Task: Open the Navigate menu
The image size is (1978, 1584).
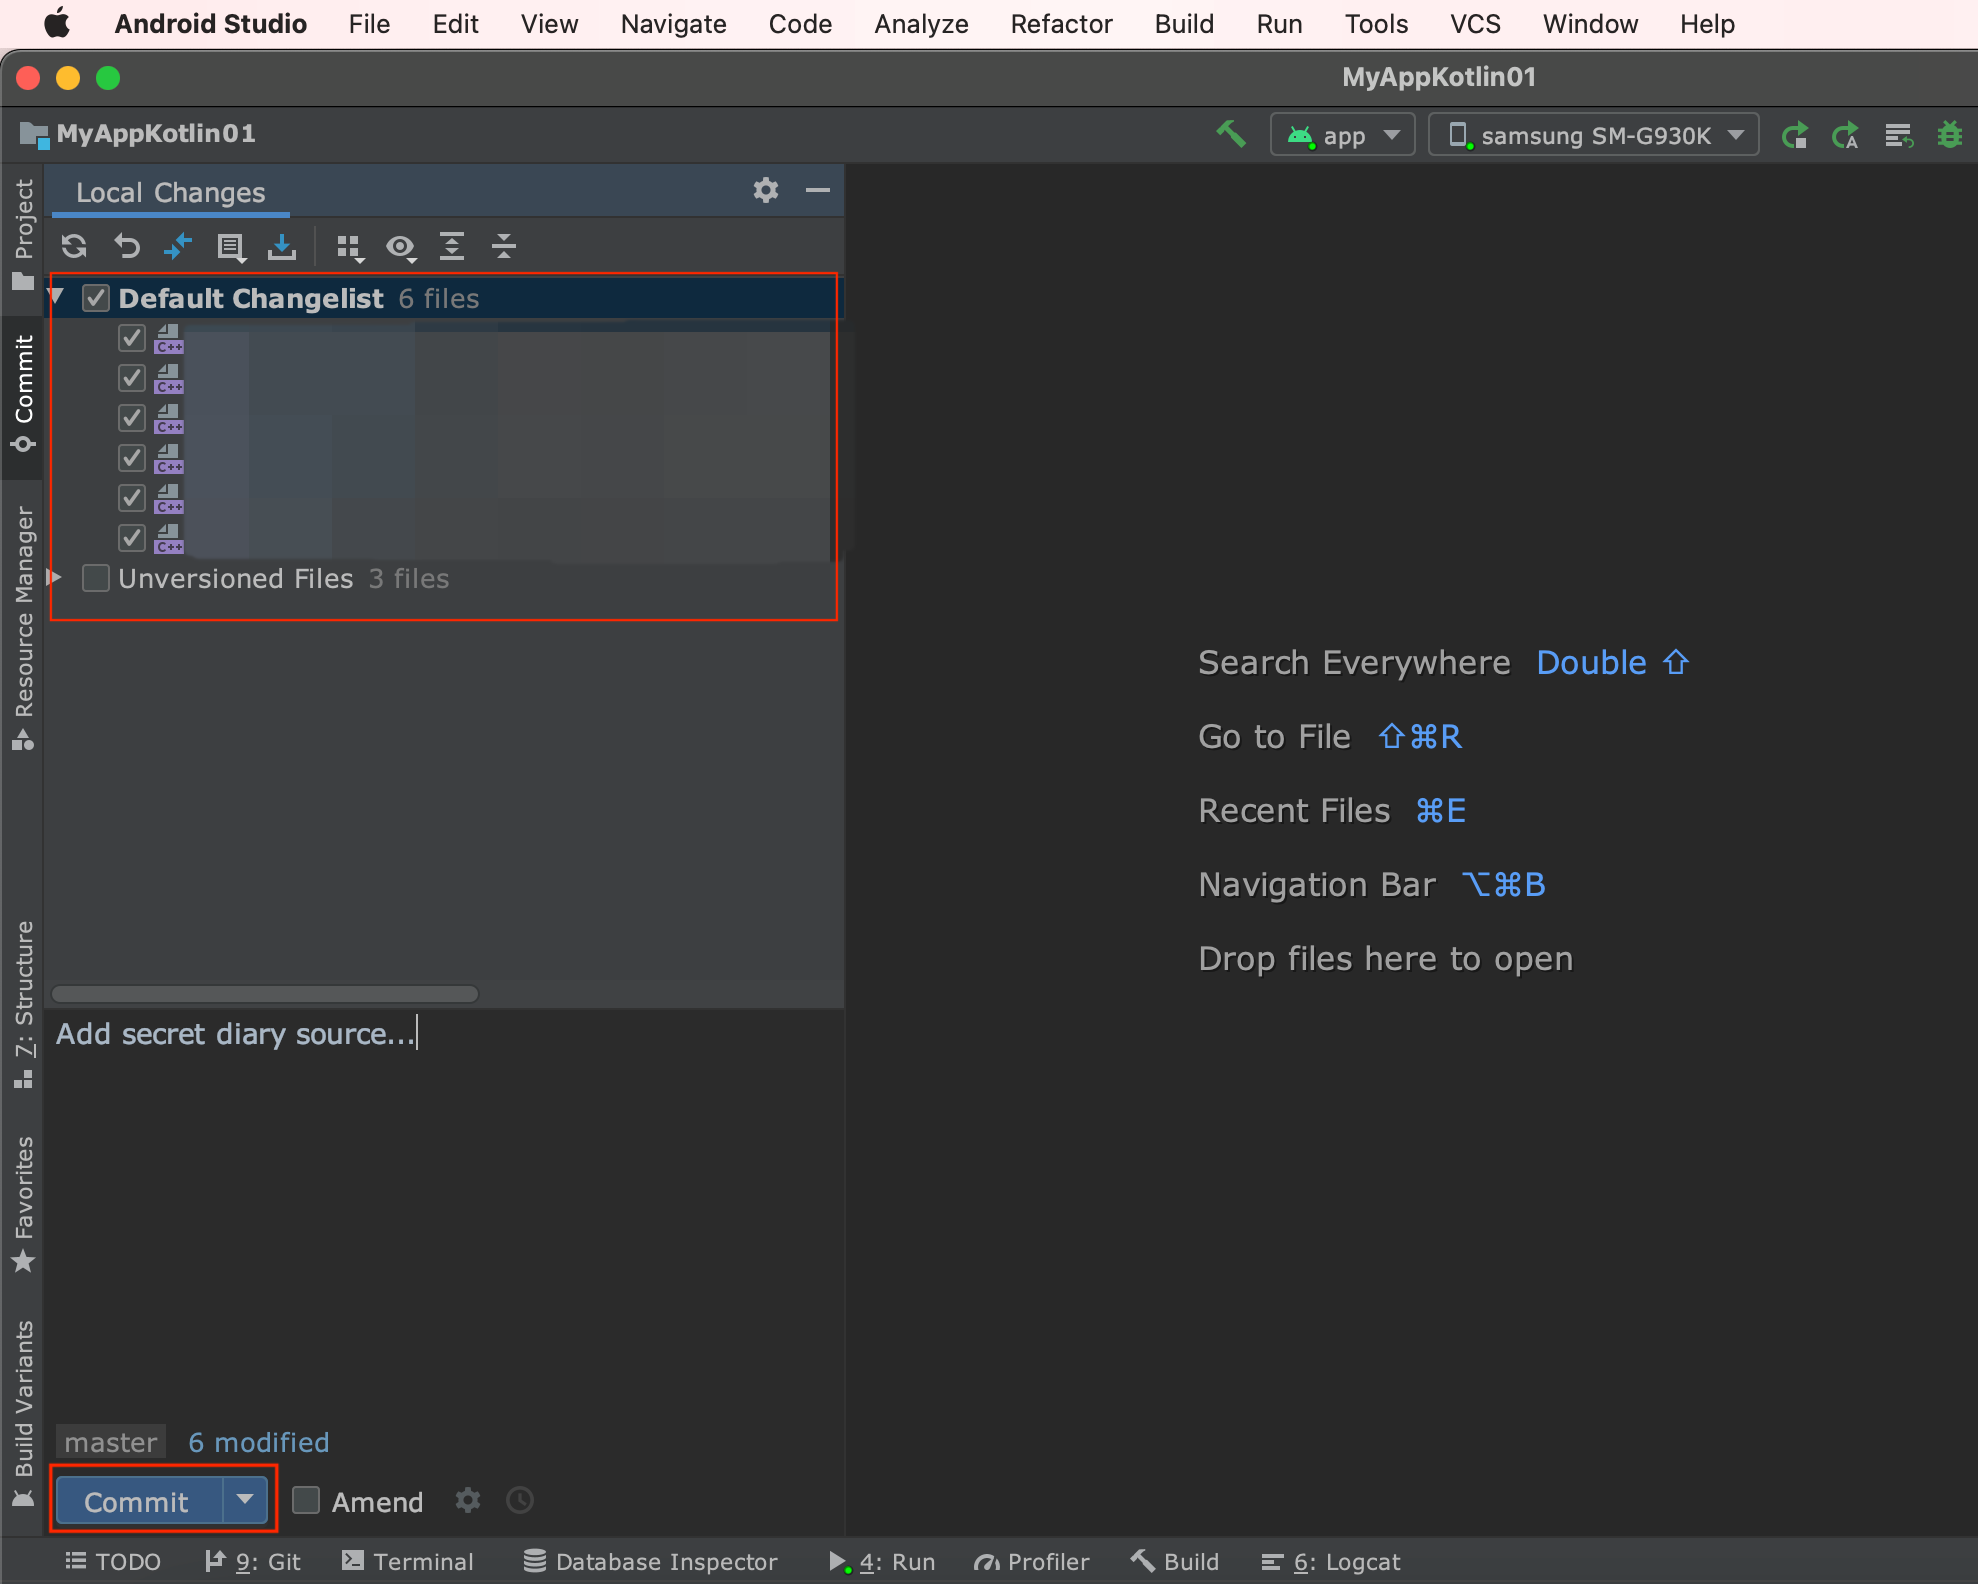Action: (x=673, y=24)
